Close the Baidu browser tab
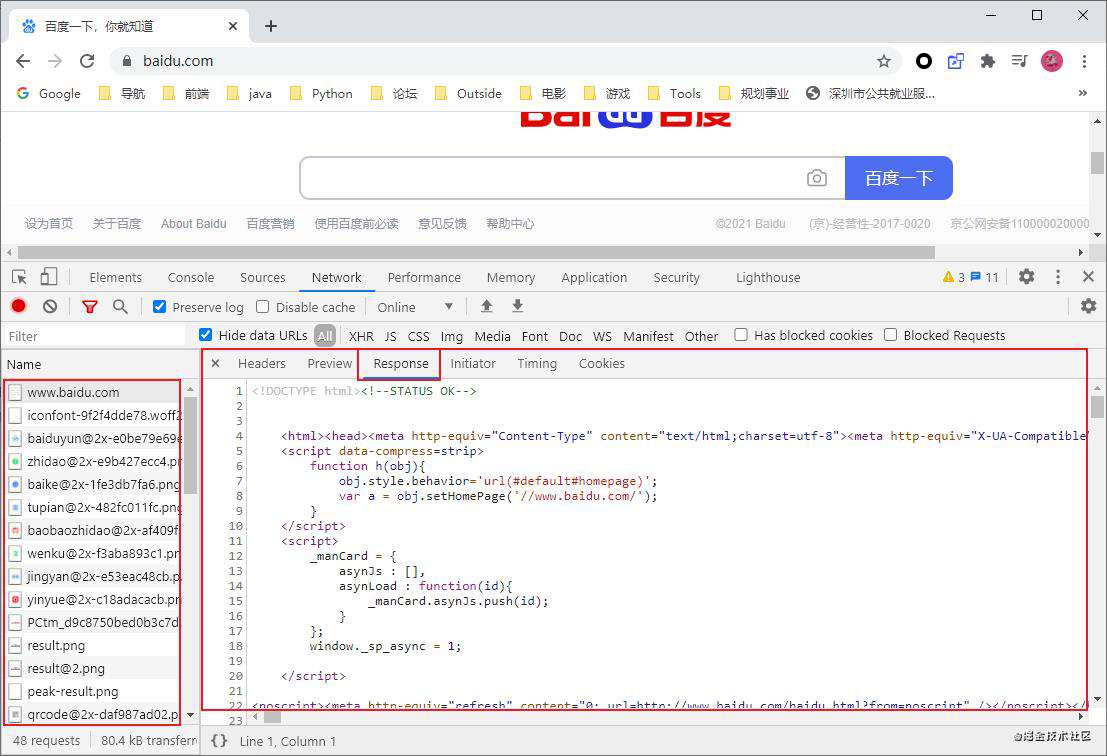This screenshot has width=1107, height=756. (233, 26)
